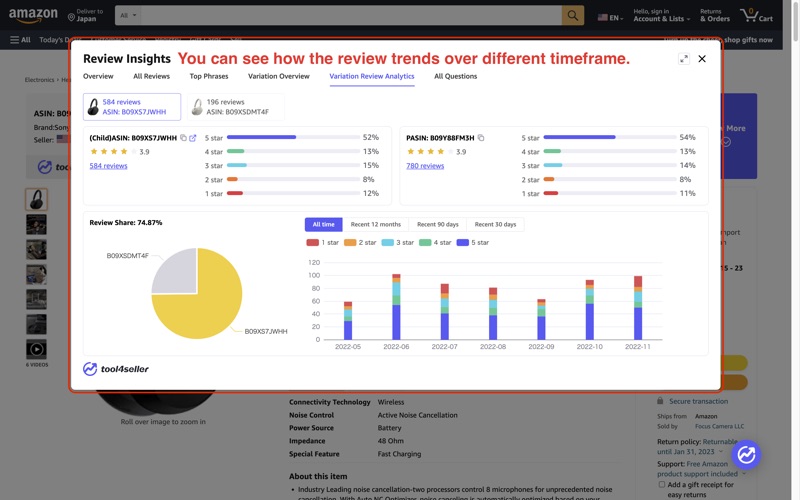Open the Variation Overview tab
800x500 pixels.
279,76
